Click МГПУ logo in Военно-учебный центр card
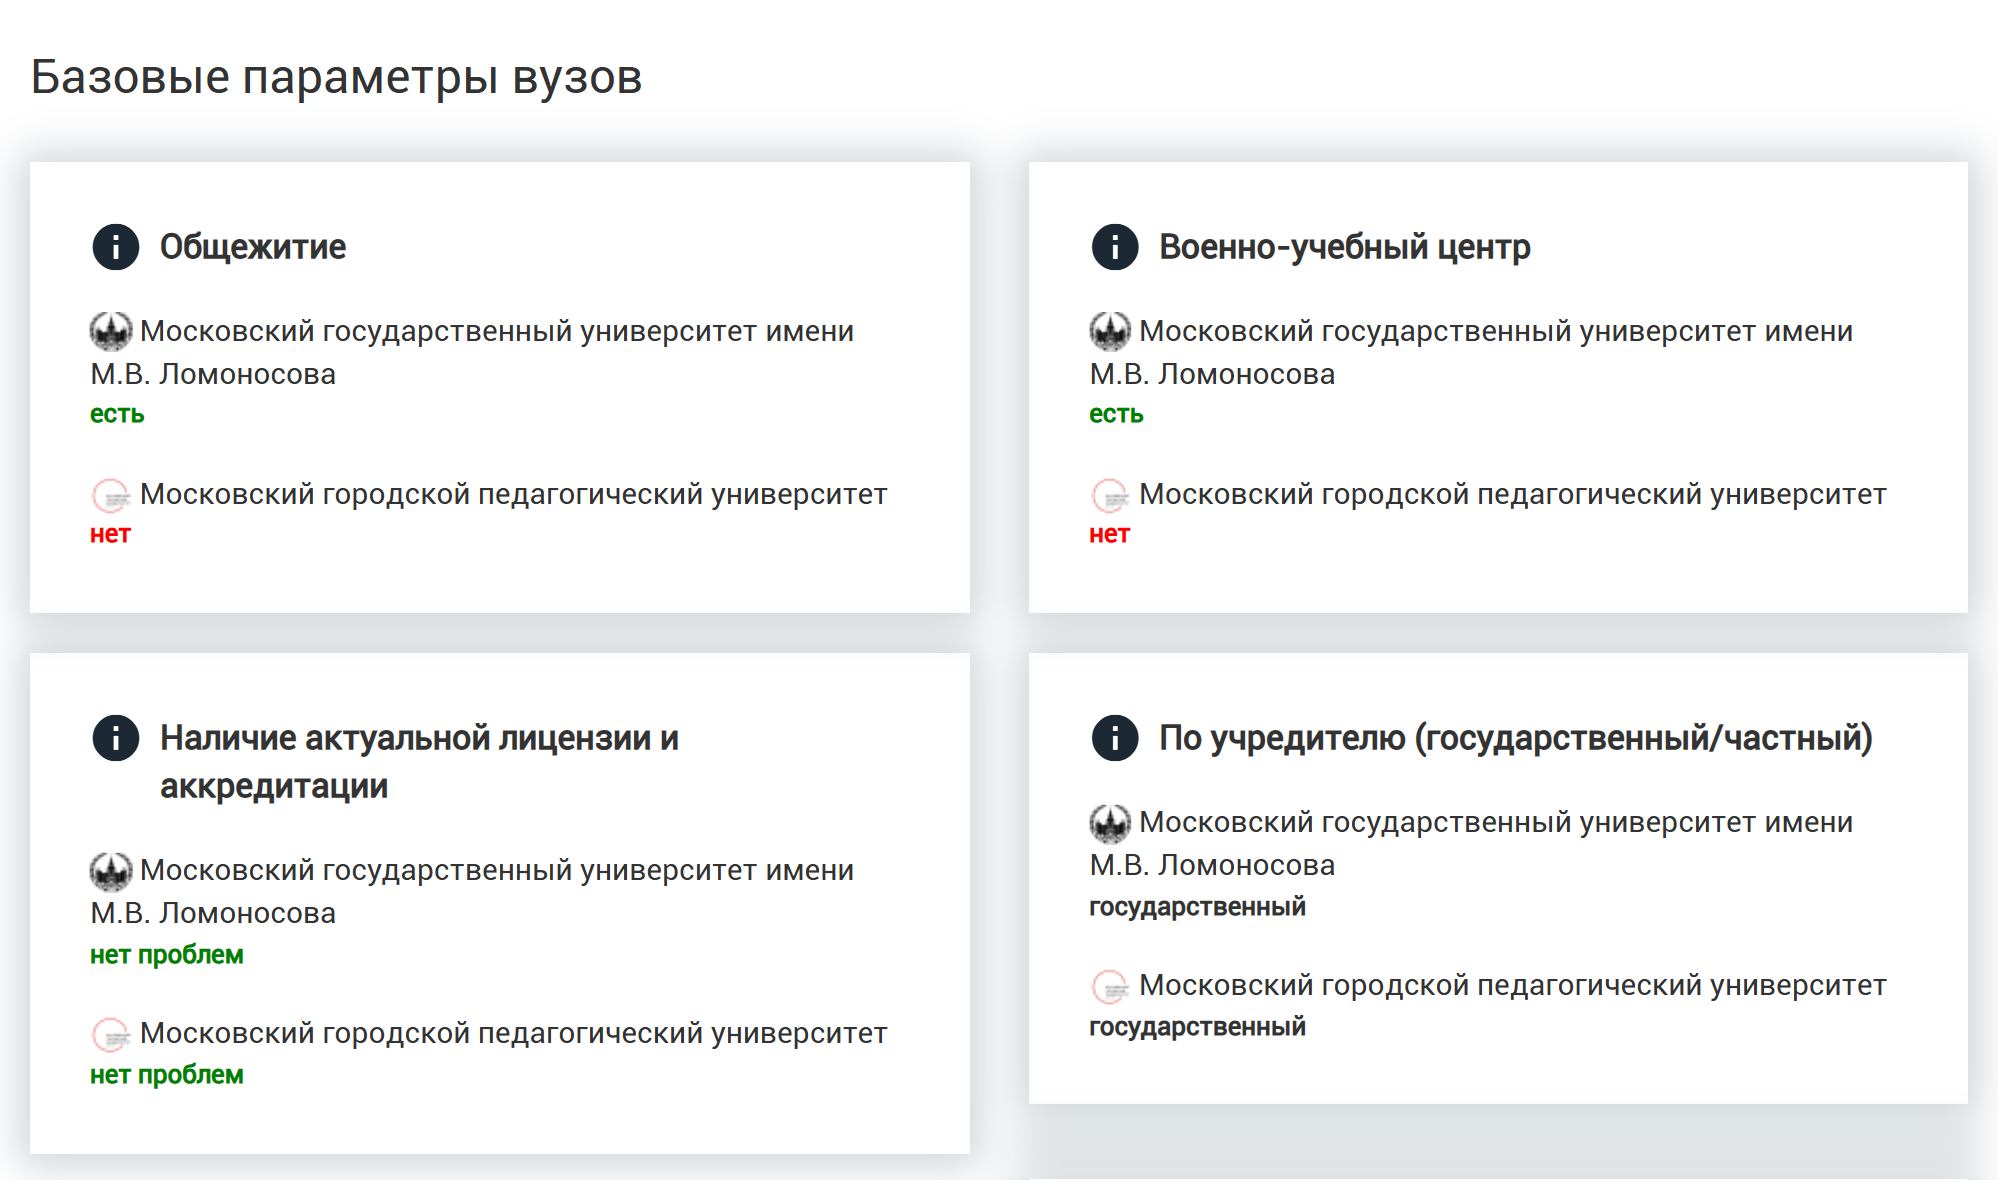1998x1180 pixels. tap(1110, 495)
